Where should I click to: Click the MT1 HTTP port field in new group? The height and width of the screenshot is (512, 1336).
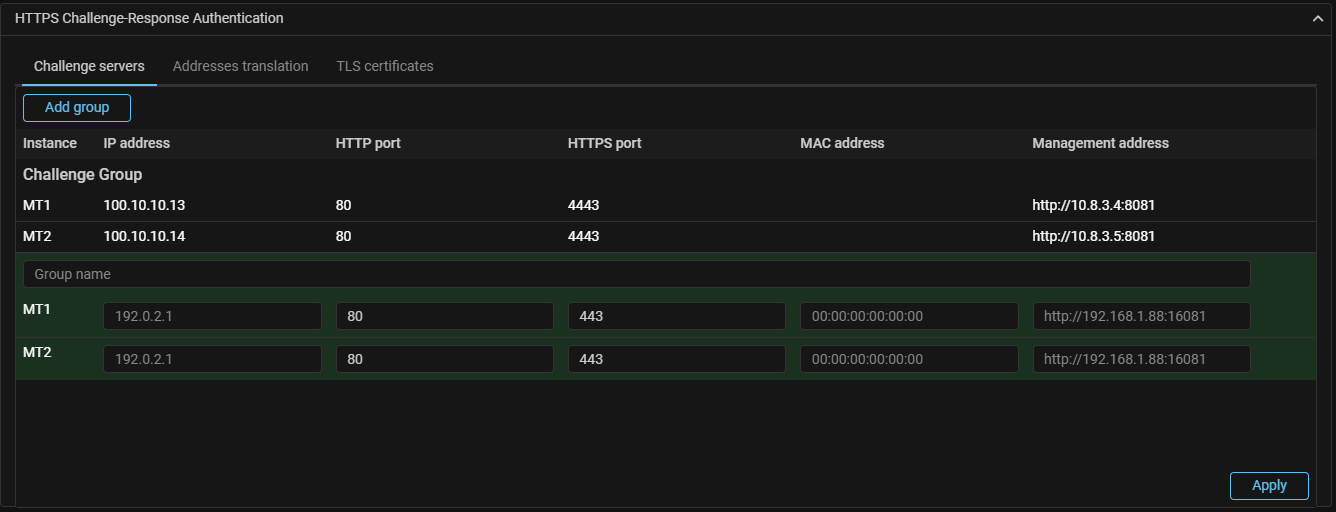444,316
